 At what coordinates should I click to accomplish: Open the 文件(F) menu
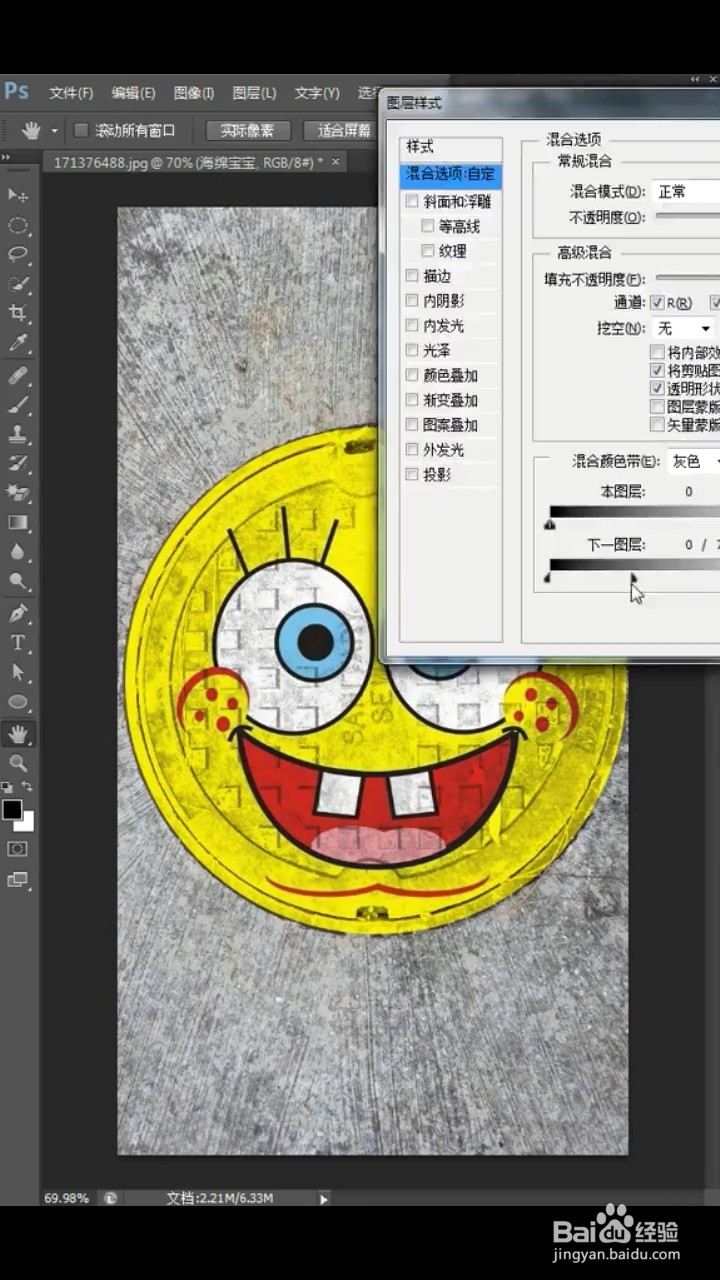click(71, 93)
